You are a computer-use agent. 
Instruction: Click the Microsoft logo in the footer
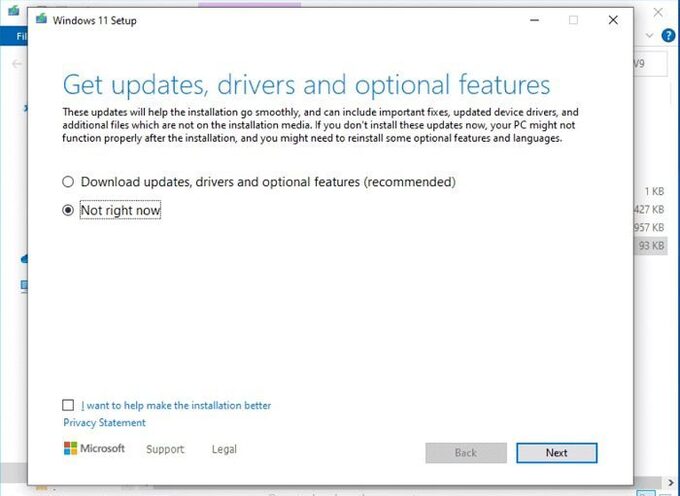(x=95, y=449)
